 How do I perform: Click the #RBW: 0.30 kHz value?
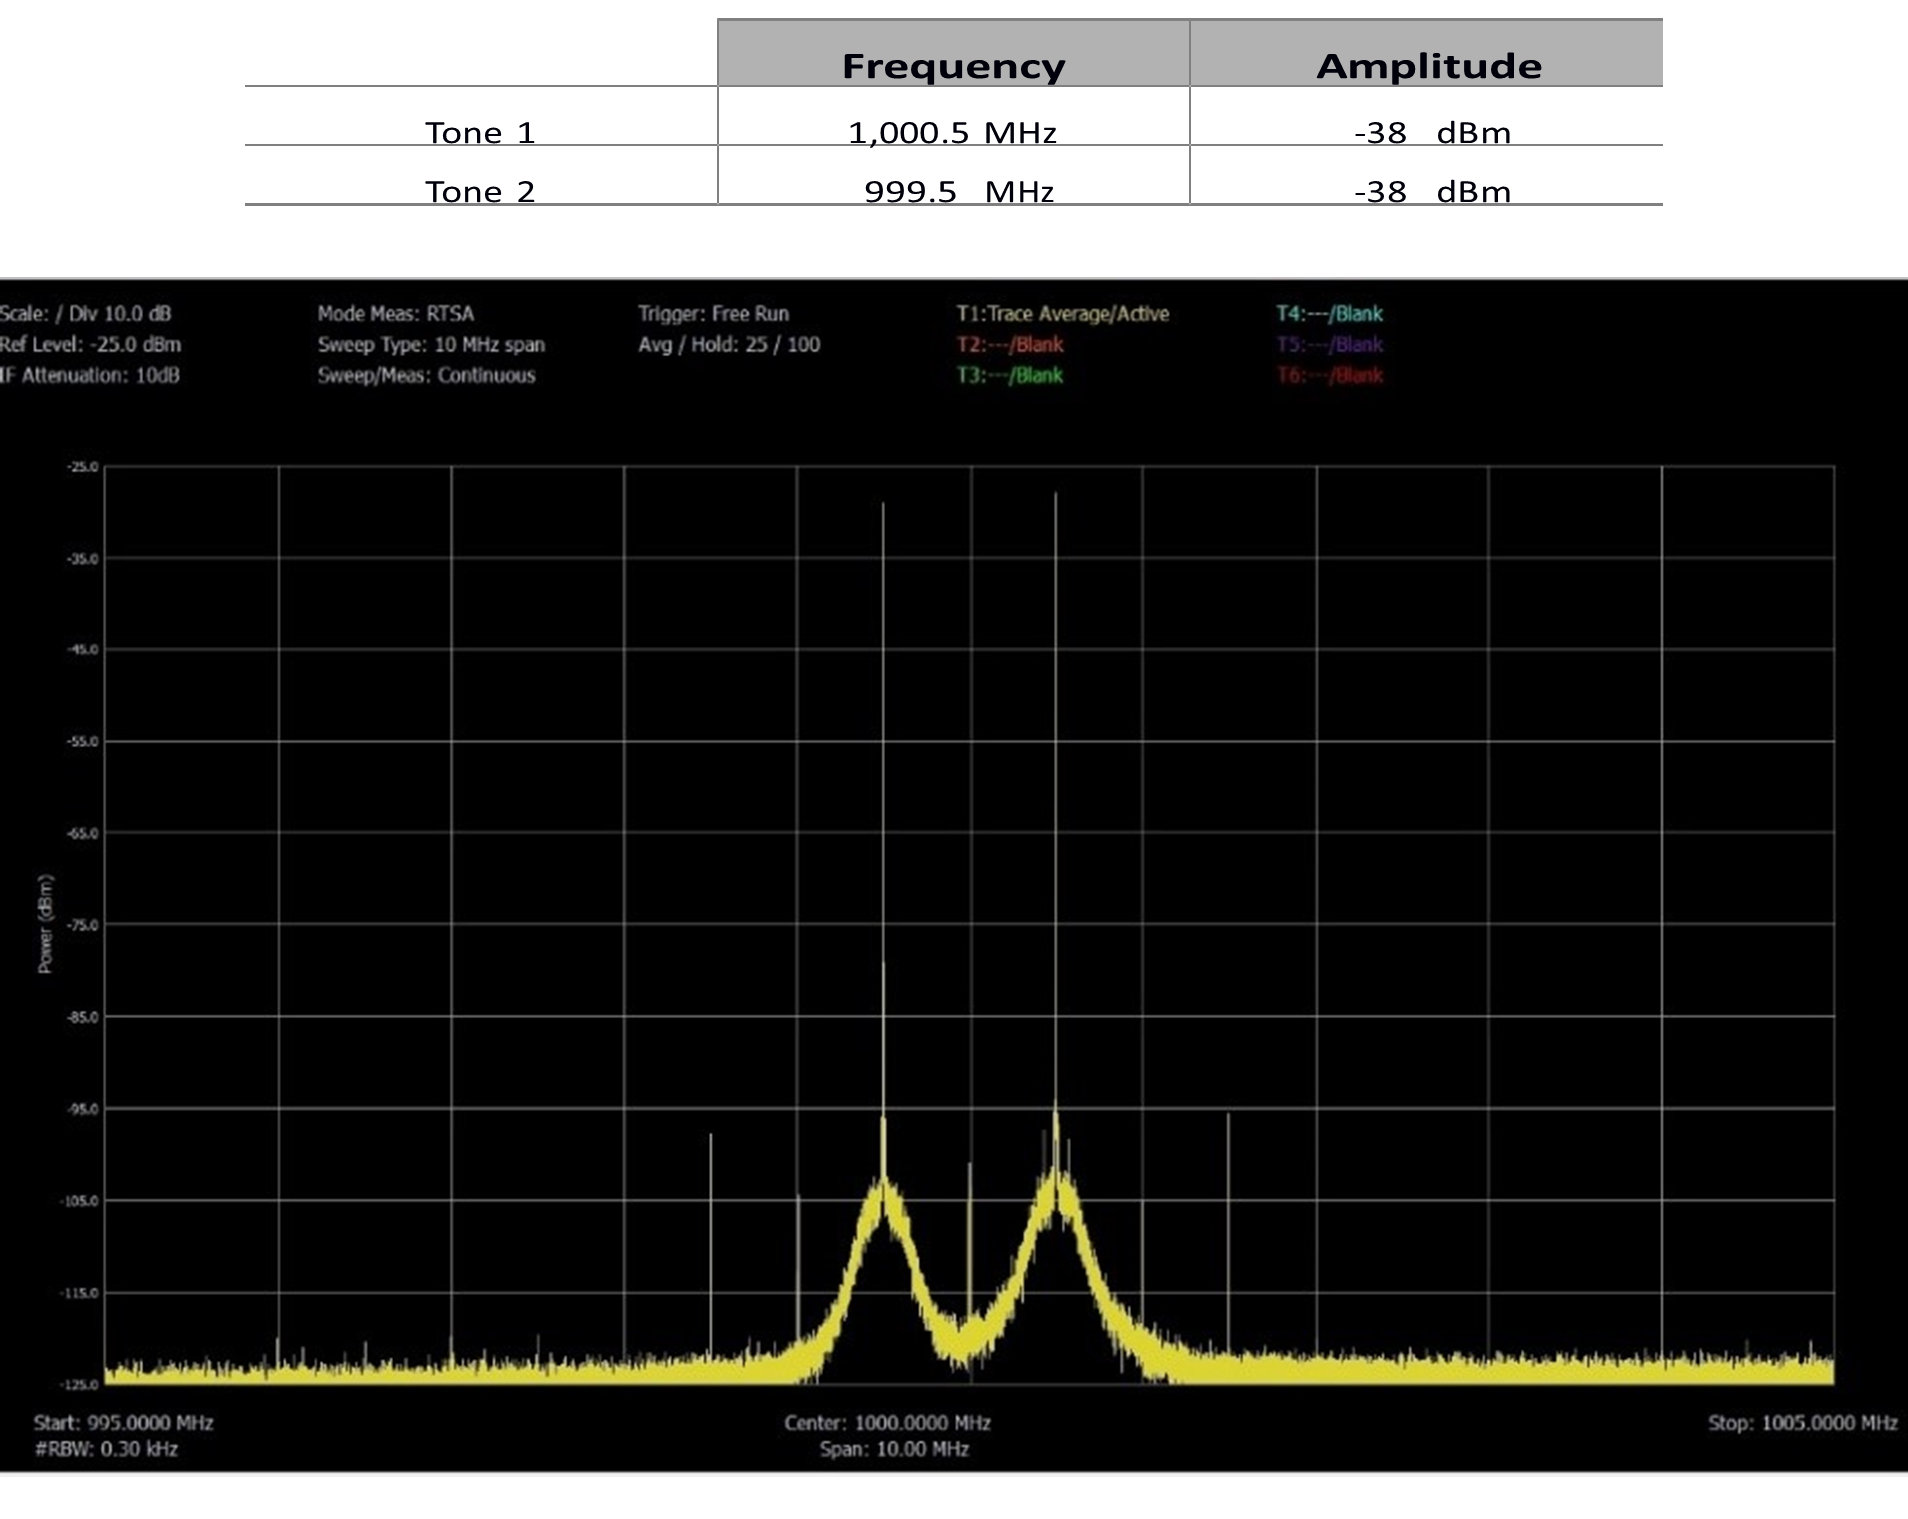point(106,1448)
